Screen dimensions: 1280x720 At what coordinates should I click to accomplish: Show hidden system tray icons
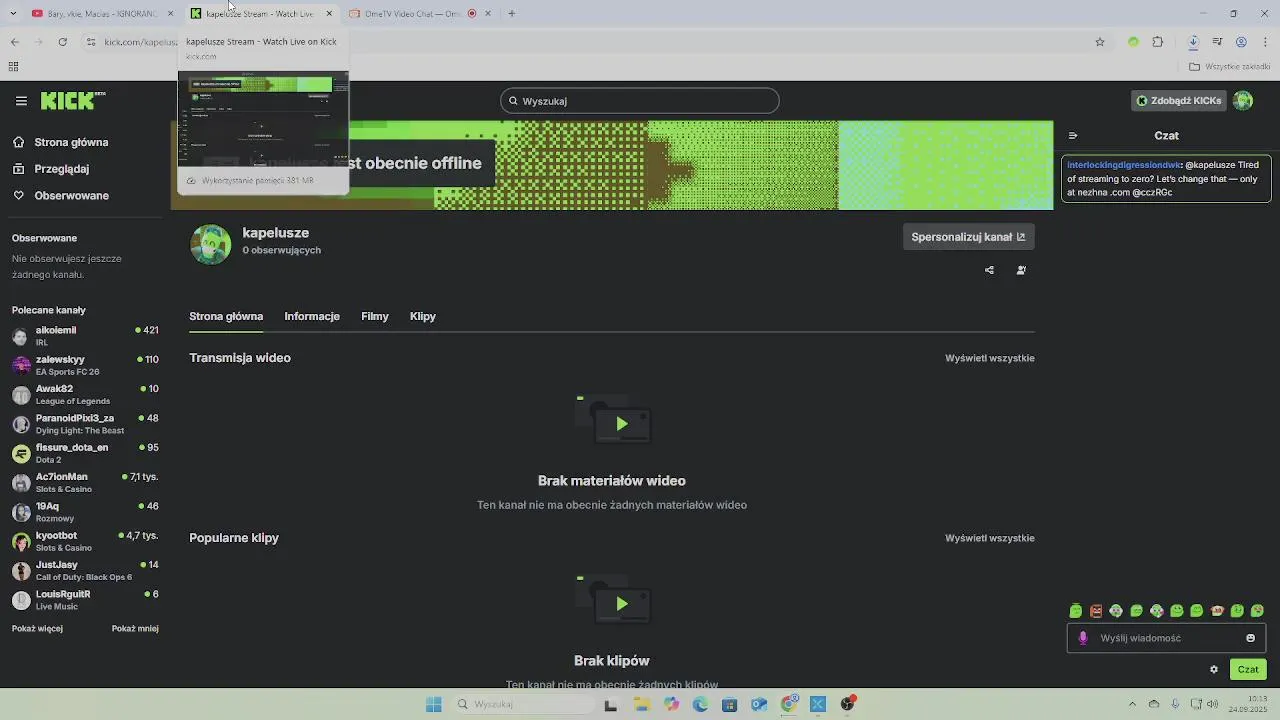(x=1132, y=704)
